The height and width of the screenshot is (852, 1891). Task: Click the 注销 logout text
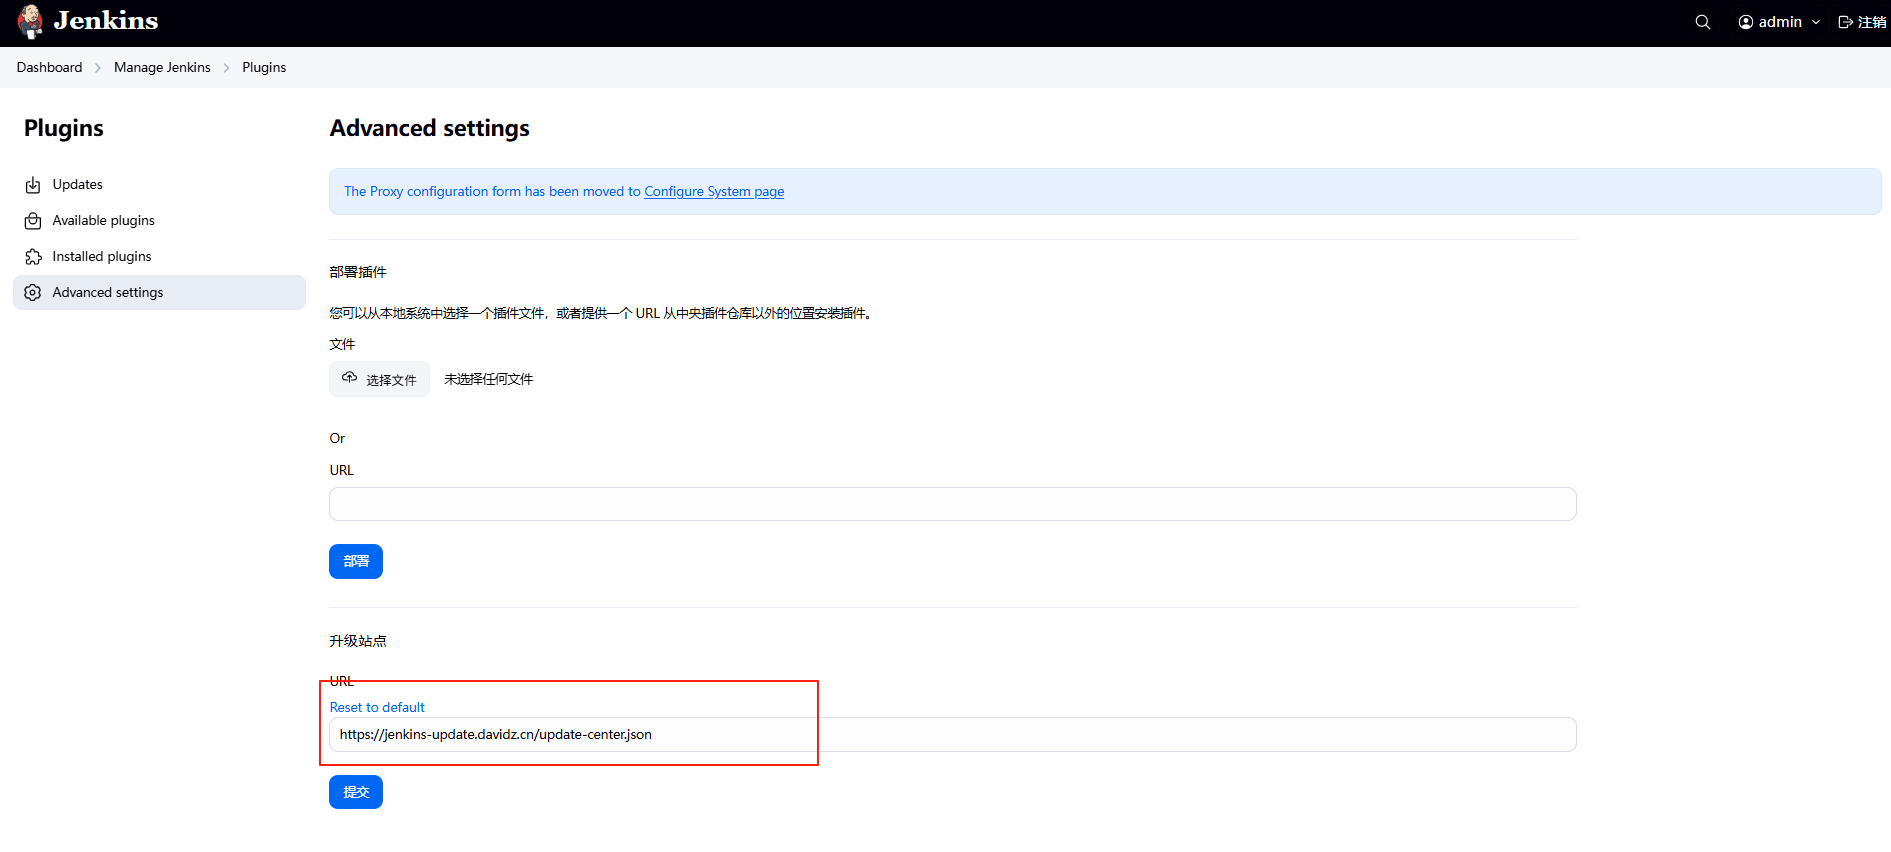point(1872,22)
